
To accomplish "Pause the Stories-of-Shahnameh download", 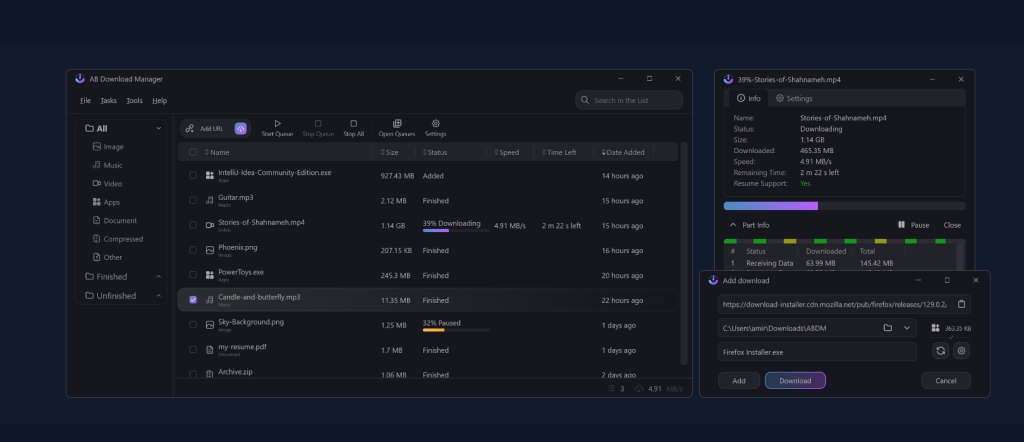I will [x=913, y=225].
